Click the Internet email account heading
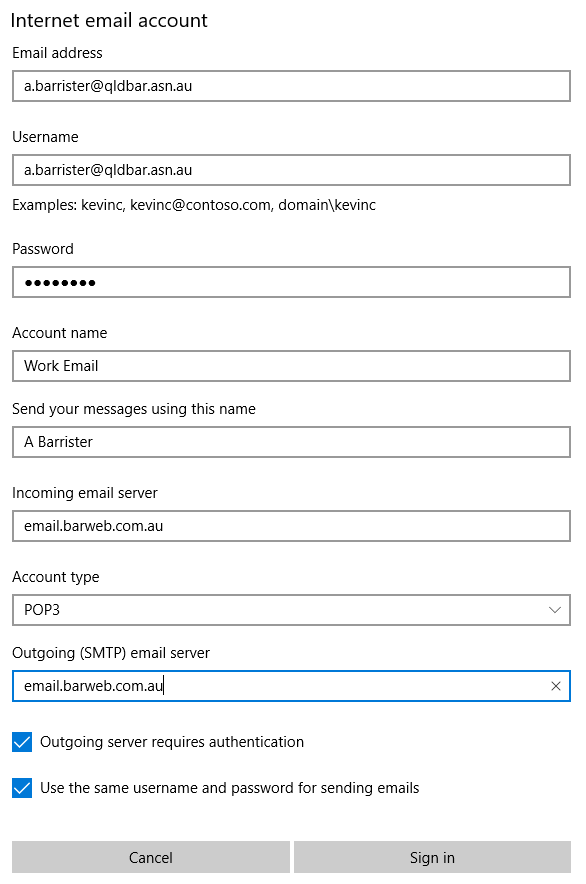 point(109,20)
